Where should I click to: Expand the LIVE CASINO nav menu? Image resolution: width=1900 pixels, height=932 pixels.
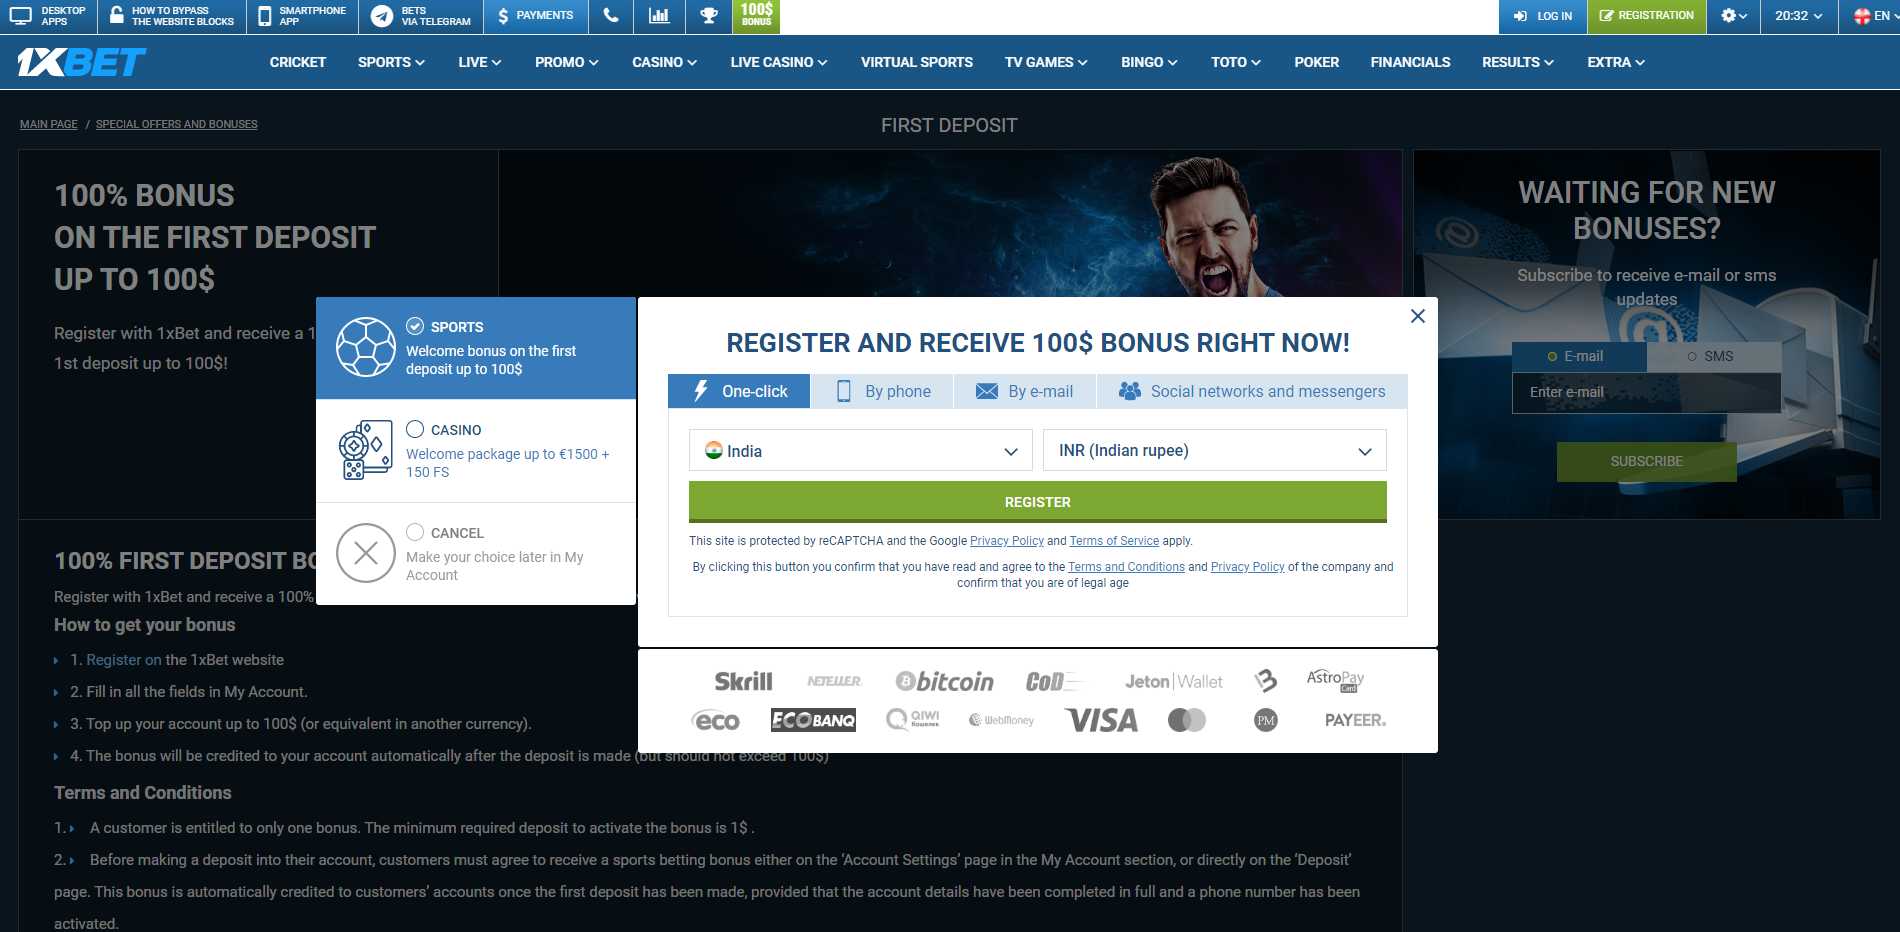tap(778, 62)
